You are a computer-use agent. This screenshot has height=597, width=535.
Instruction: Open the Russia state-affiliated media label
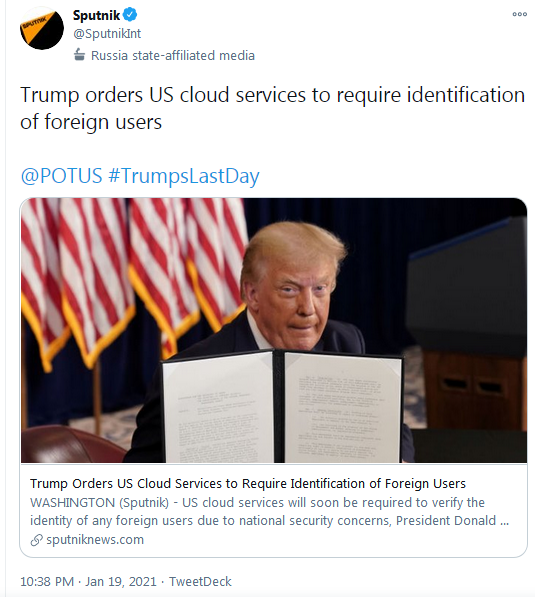pos(172,56)
